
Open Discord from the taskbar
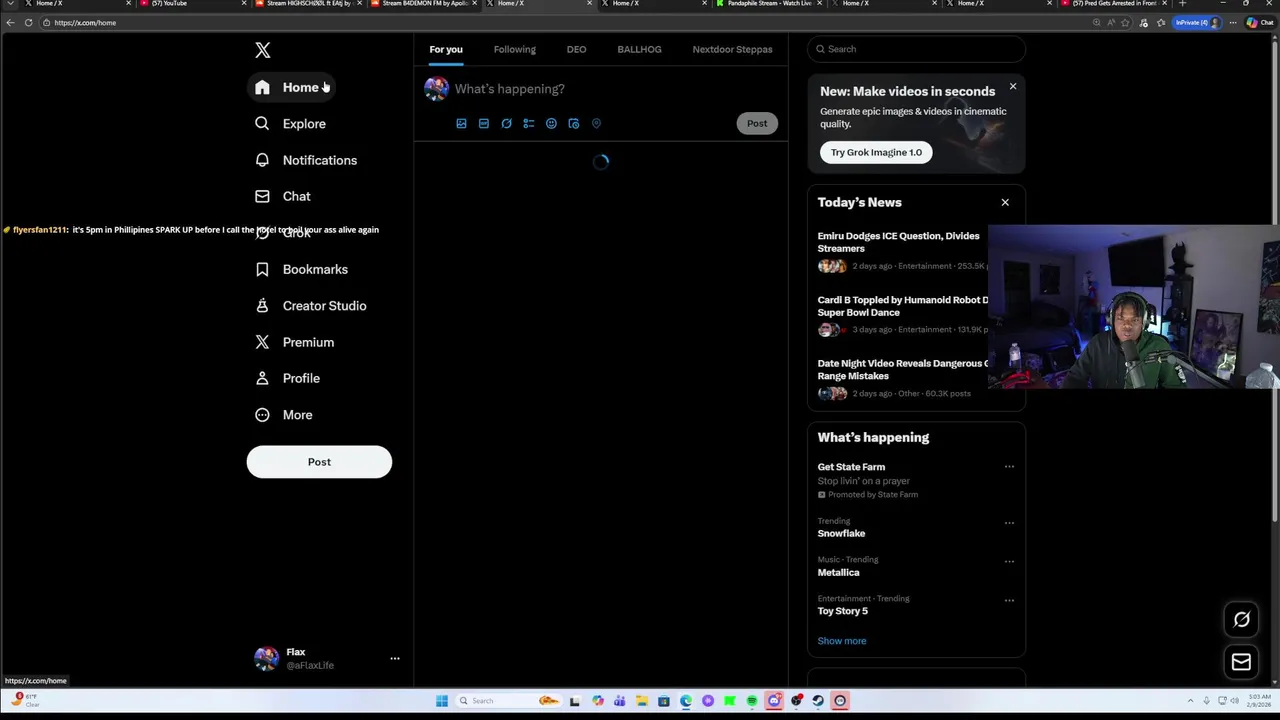pos(774,701)
